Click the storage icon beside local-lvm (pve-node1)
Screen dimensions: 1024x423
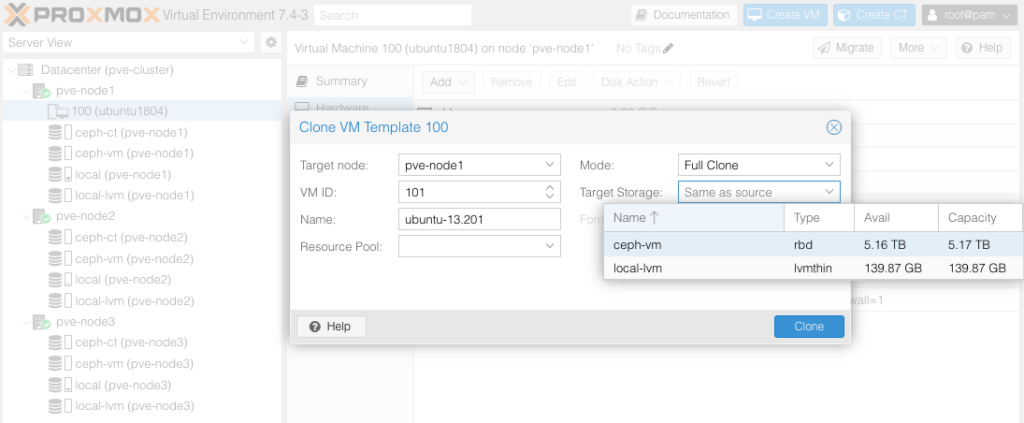60,195
